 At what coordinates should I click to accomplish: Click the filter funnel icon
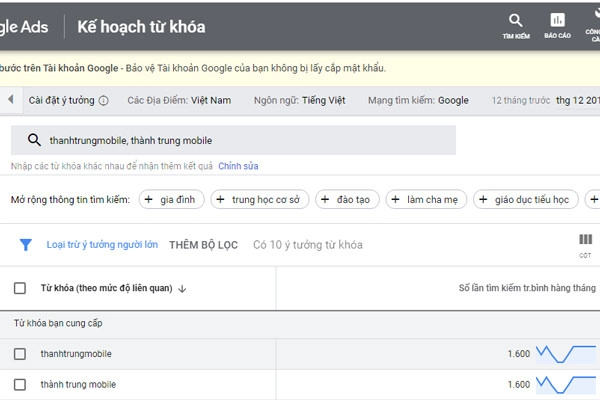26,244
